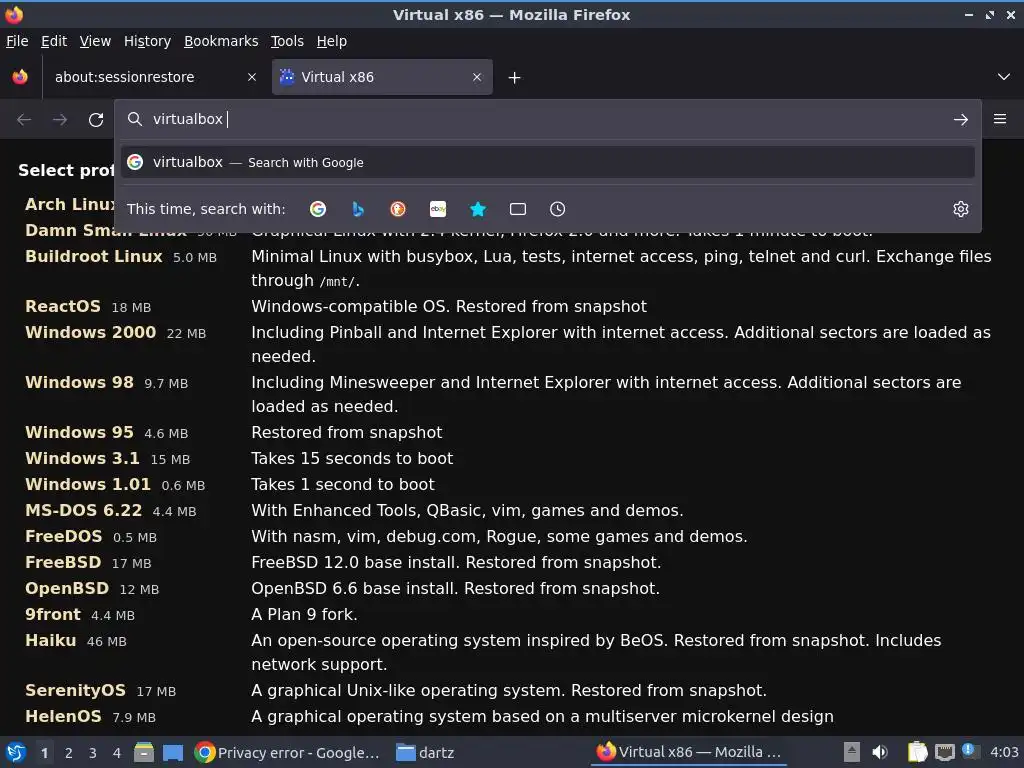Open the SerenityOS profile
This screenshot has height=768, width=1024.
(x=75, y=690)
